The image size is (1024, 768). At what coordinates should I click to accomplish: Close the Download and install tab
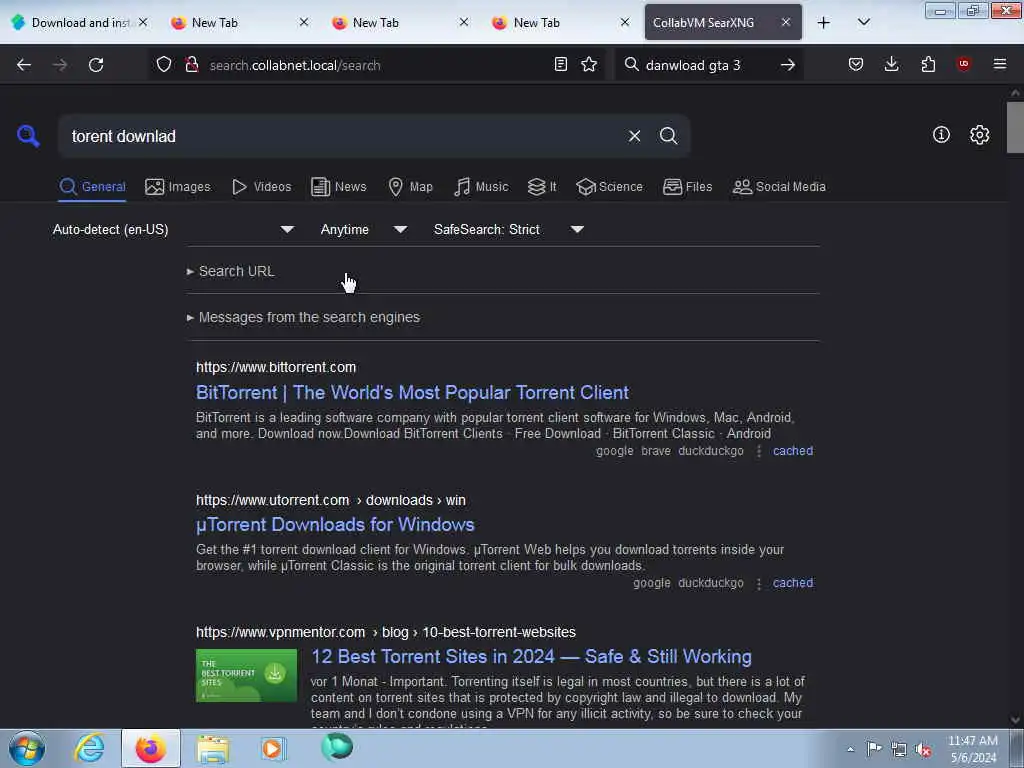click(x=143, y=22)
